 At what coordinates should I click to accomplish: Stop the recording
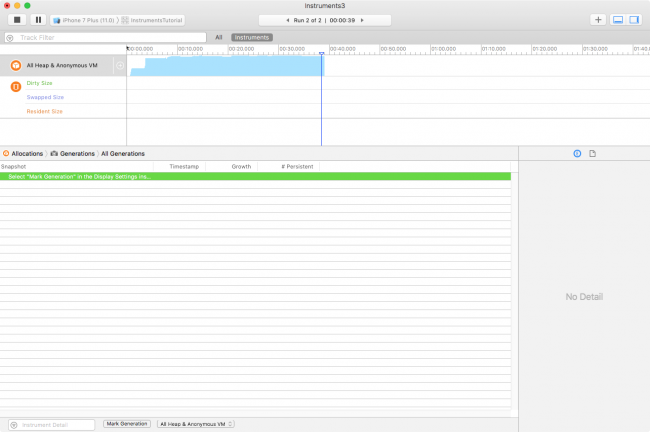17,19
